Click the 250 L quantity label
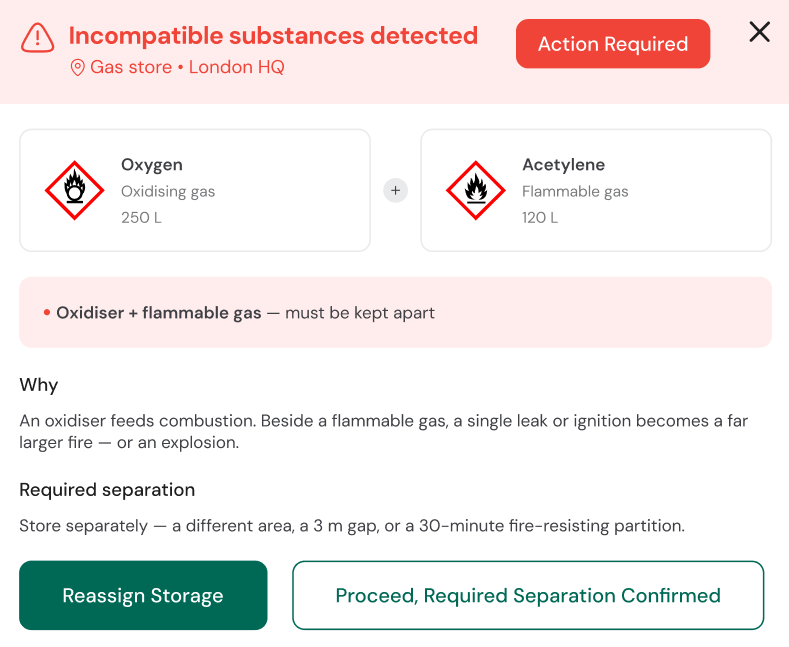Image resolution: width=789 pixels, height=647 pixels. click(141, 217)
